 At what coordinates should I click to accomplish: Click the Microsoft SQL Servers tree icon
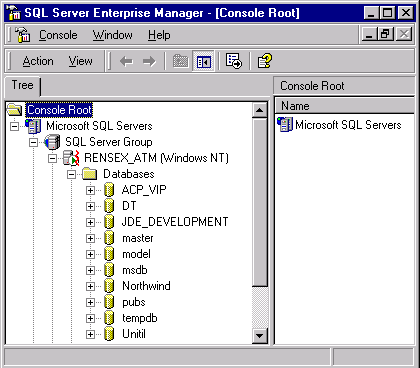click(x=33, y=126)
